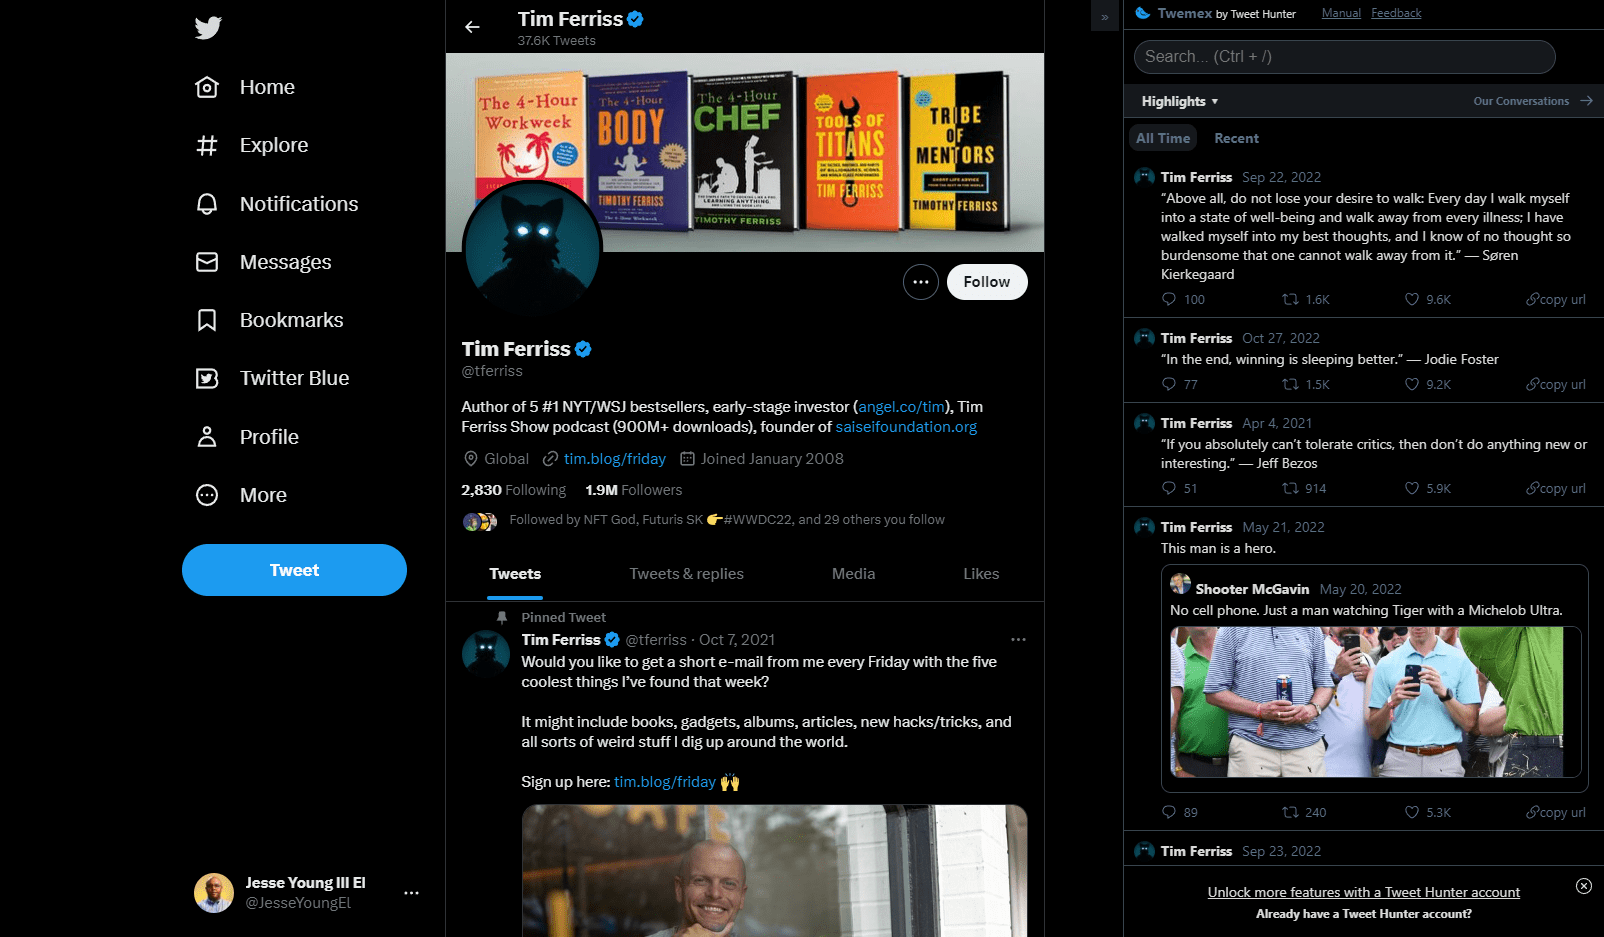Switch to Tweets & replies tab

click(x=686, y=574)
